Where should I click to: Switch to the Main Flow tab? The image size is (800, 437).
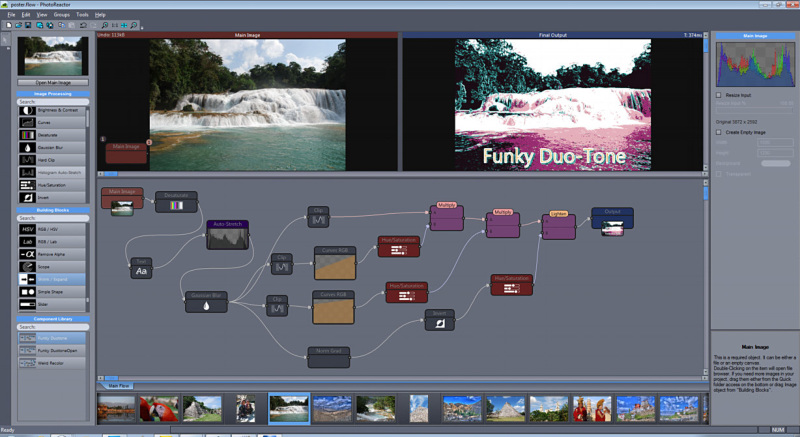pos(118,386)
